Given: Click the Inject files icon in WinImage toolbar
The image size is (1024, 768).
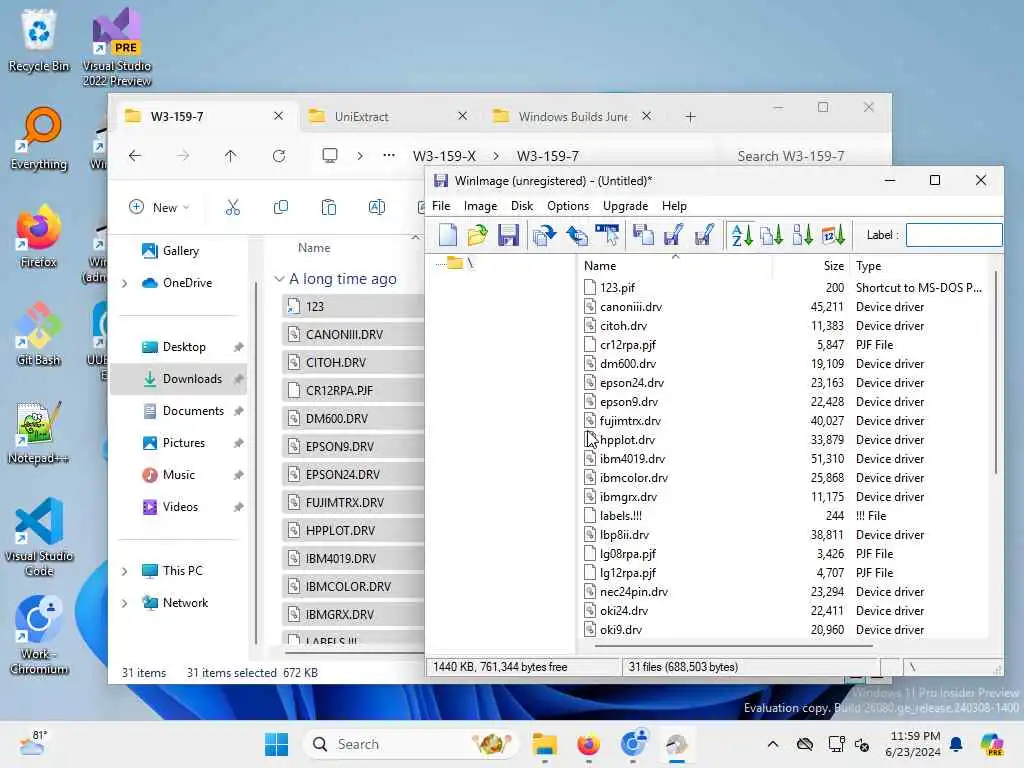Looking at the screenshot, I should click(x=543, y=235).
